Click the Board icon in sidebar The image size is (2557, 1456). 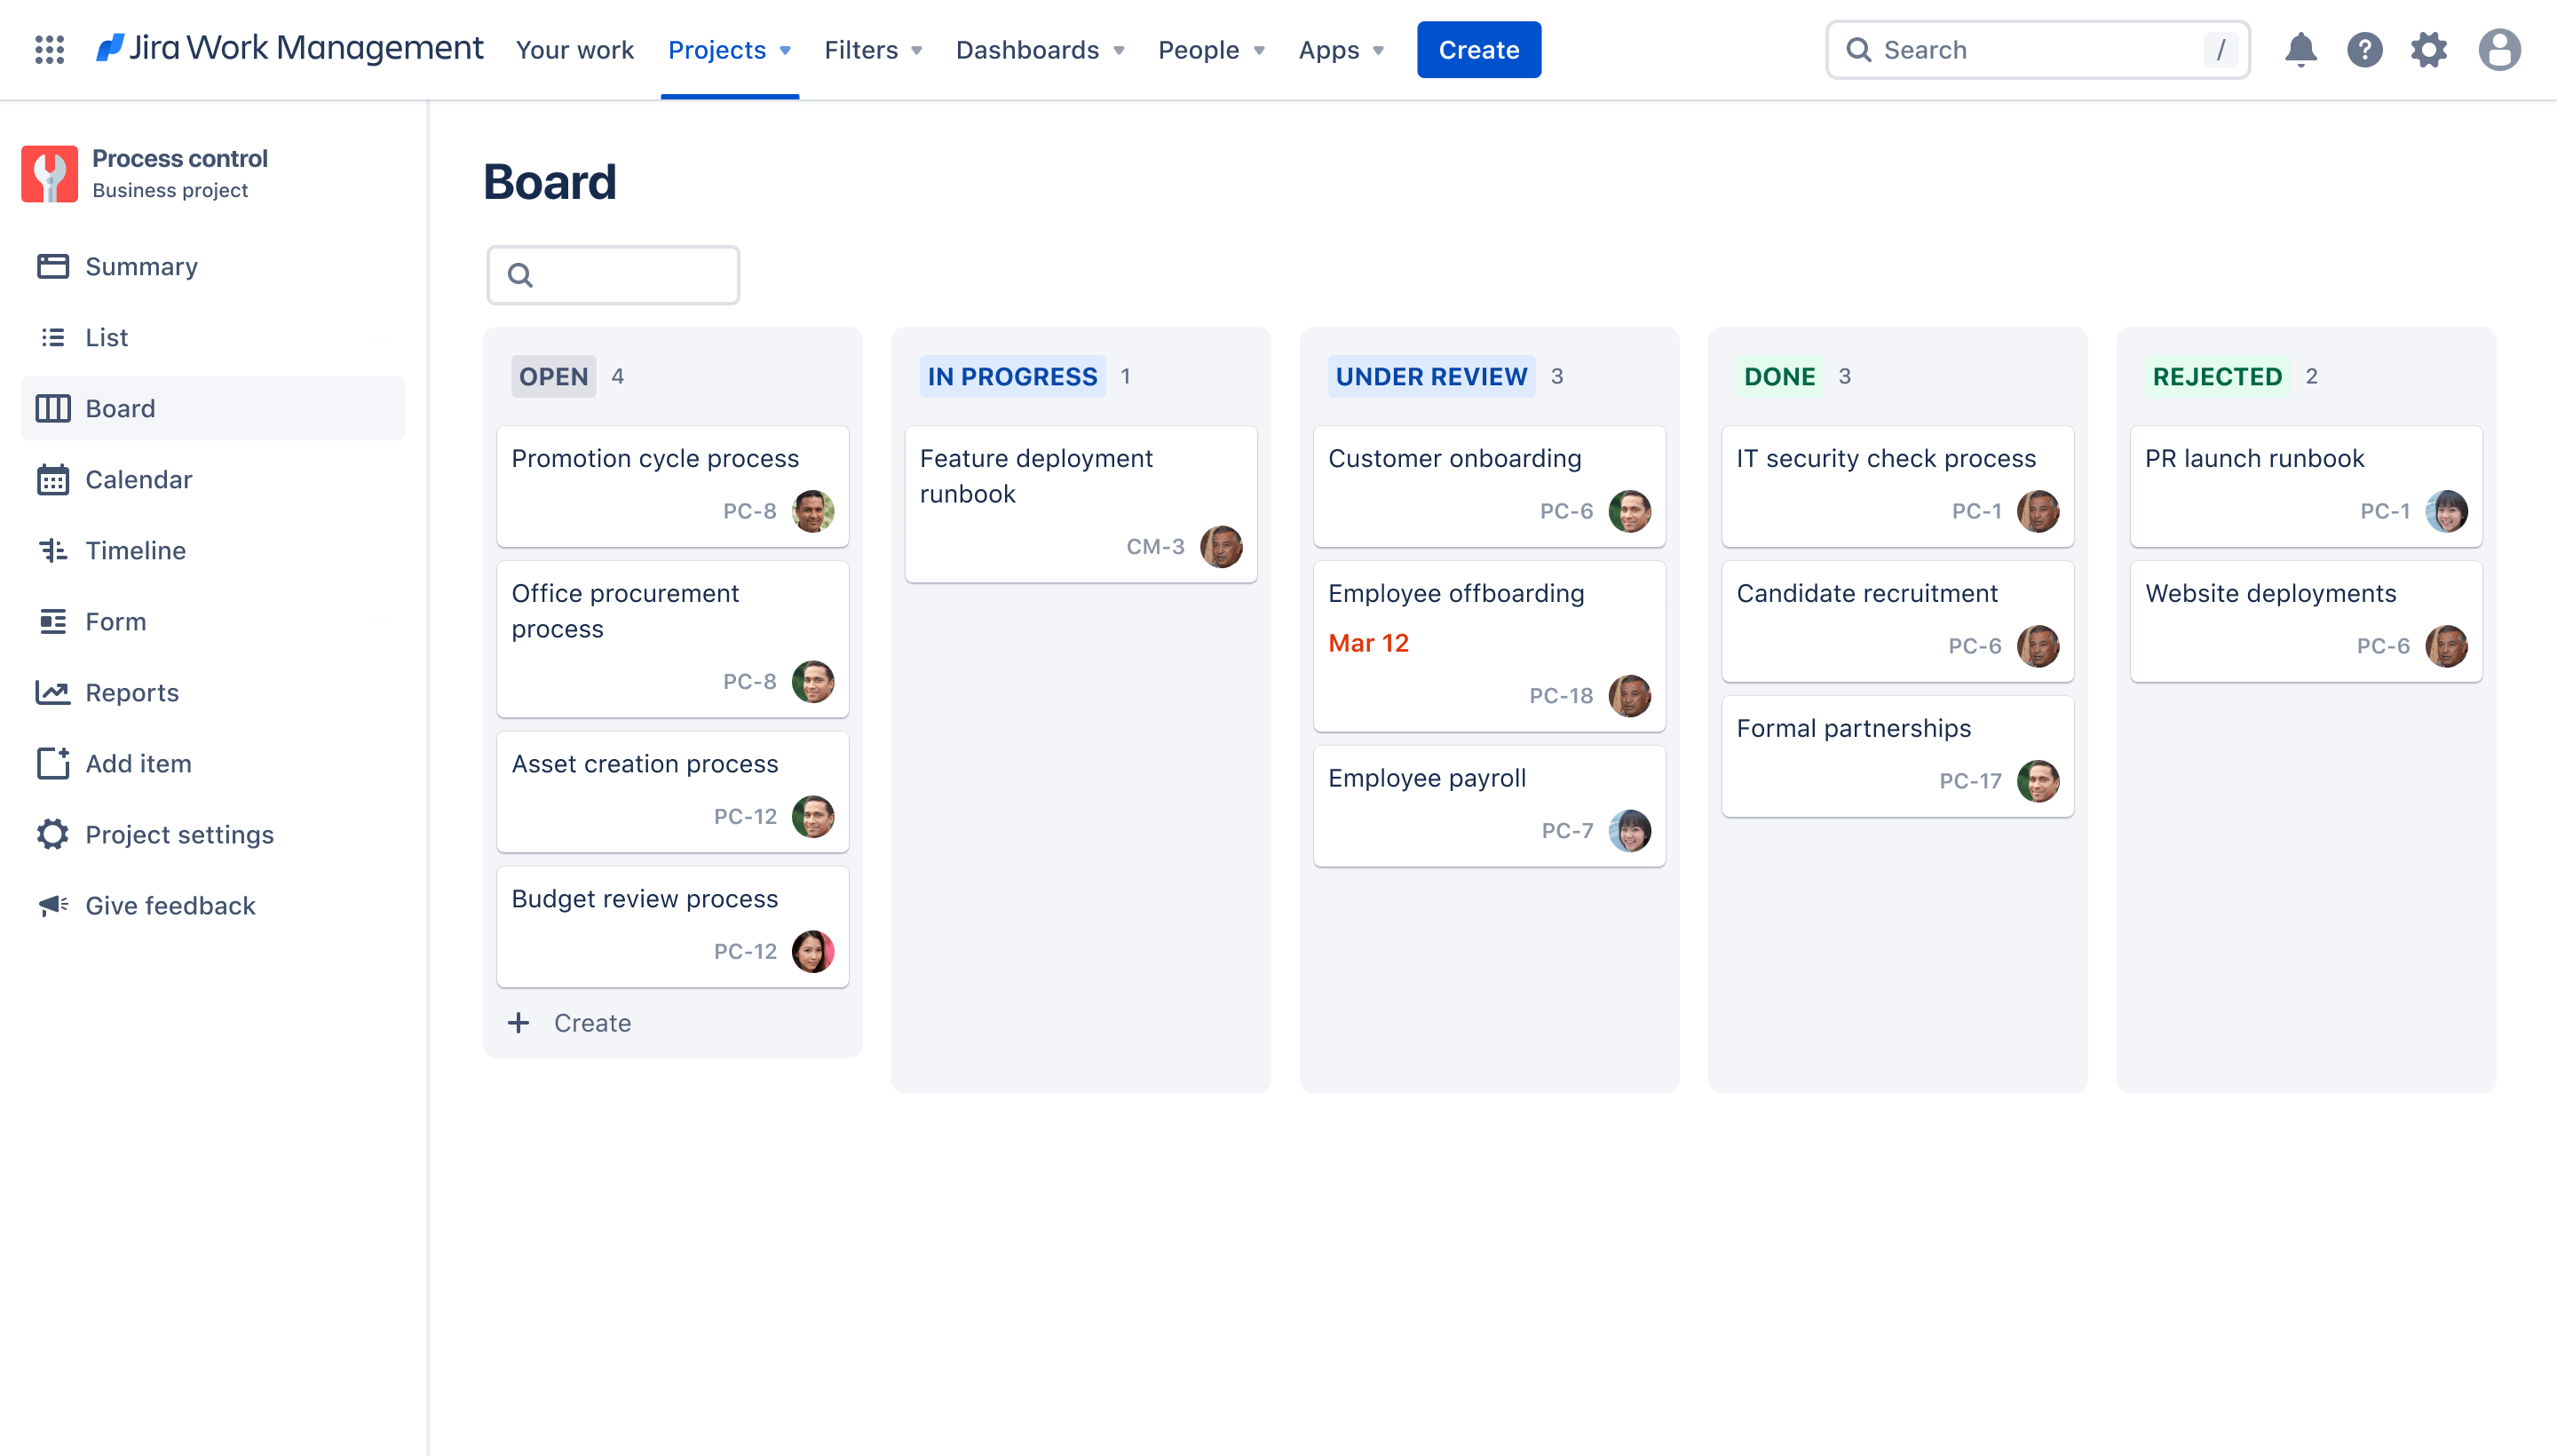pyautogui.click(x=52, y=408)
